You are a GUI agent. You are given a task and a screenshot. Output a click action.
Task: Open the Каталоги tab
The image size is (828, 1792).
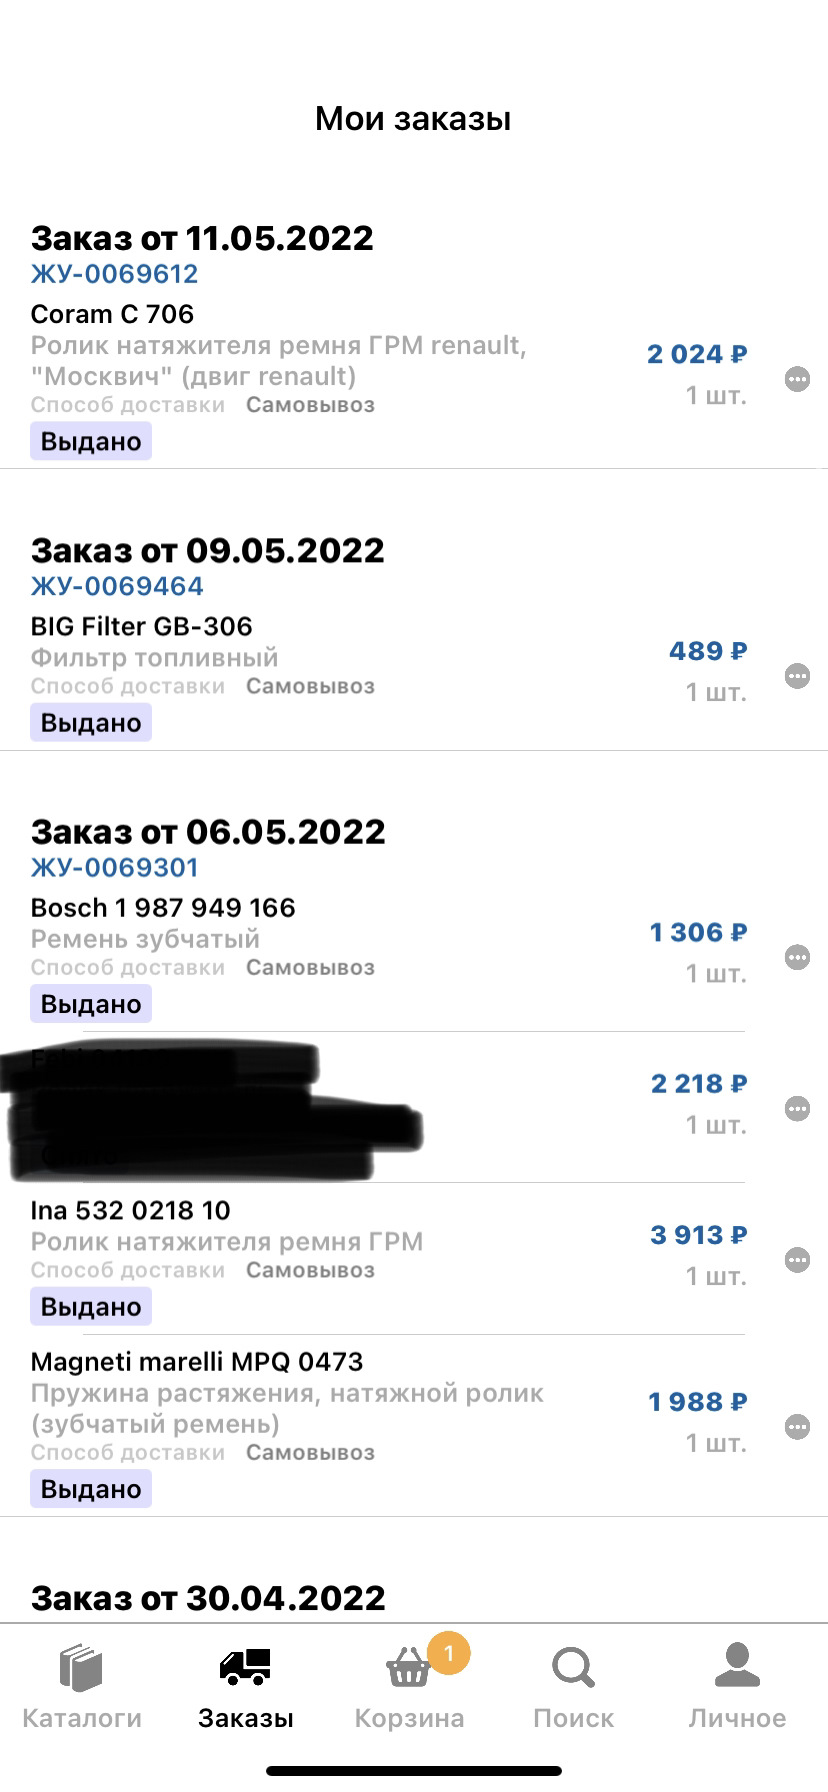(82, 1688)
